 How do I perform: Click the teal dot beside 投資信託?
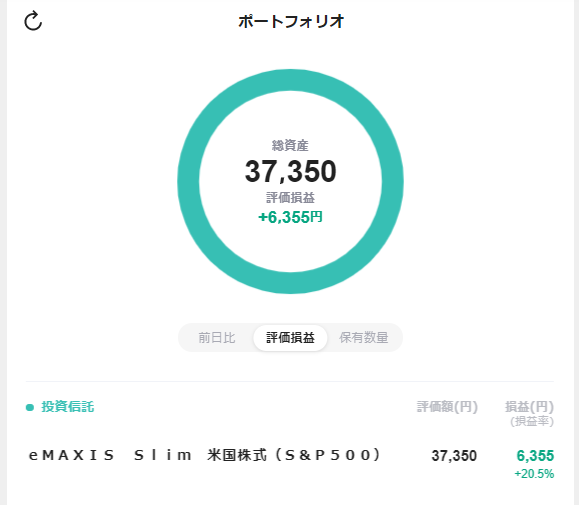[x=30, y=408]
